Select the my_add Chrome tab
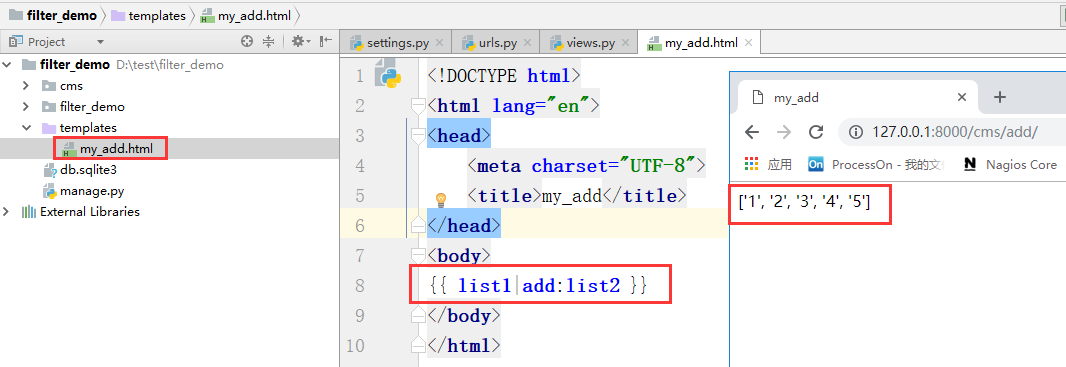1066x367 pixels. (x=858, y=97)
